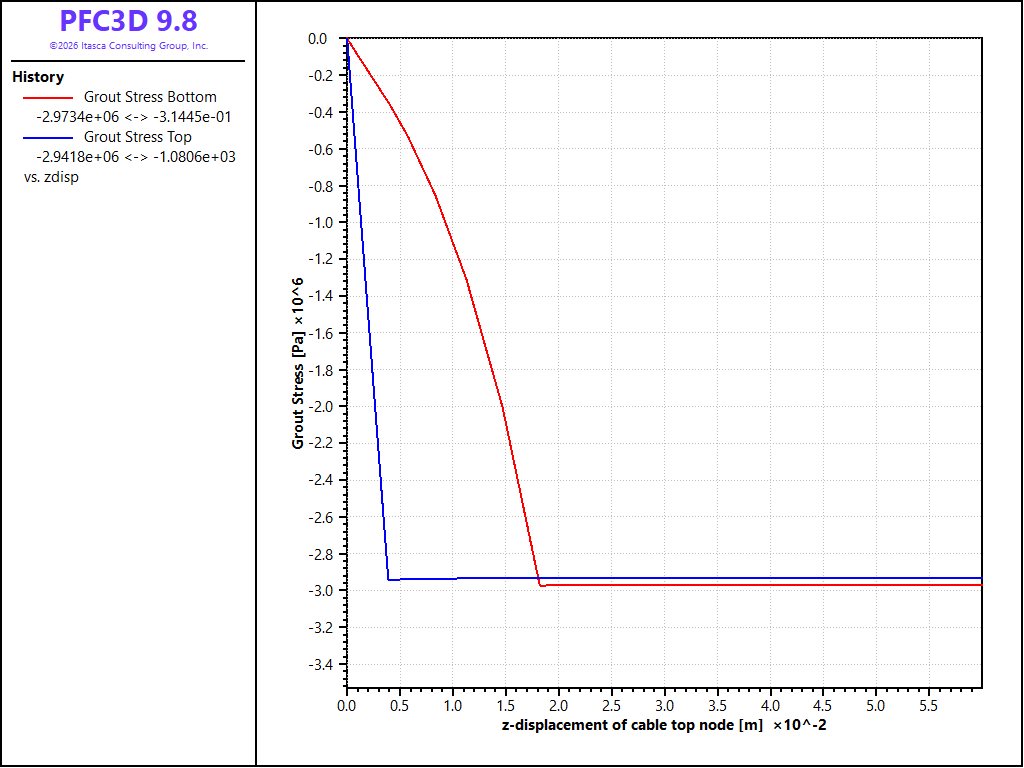Click the -3.0 y-axis tick label
This screenshot has height=768, width=1024.
pos(317,591)
